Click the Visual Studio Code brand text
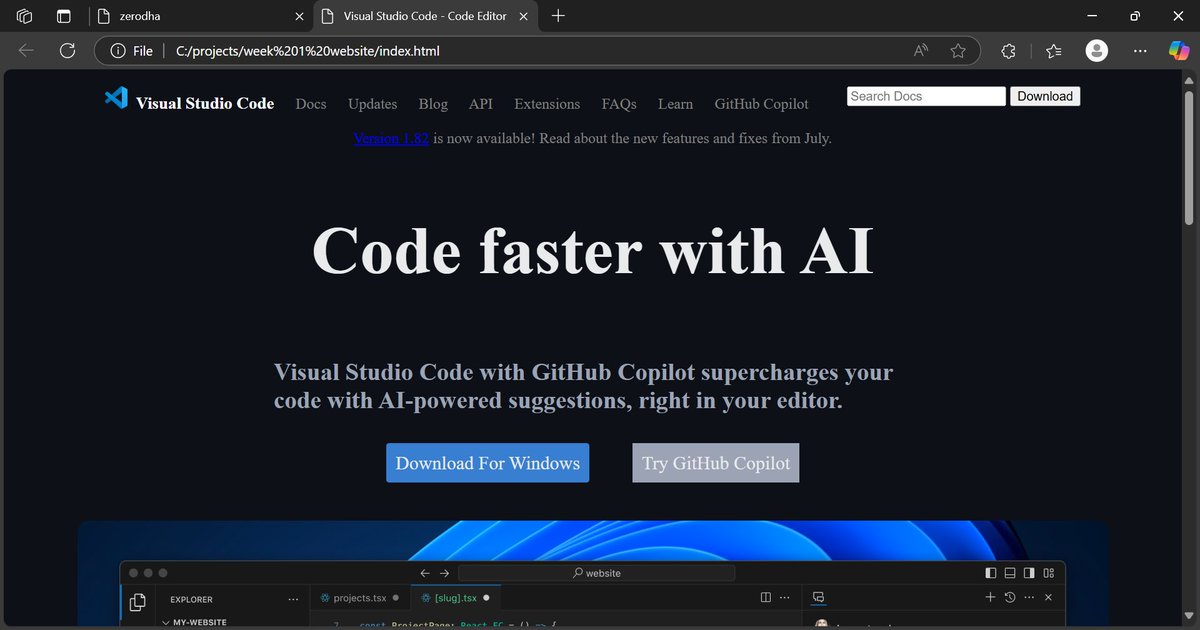This screenshot has width=1200, height=630. click(205, 103)
